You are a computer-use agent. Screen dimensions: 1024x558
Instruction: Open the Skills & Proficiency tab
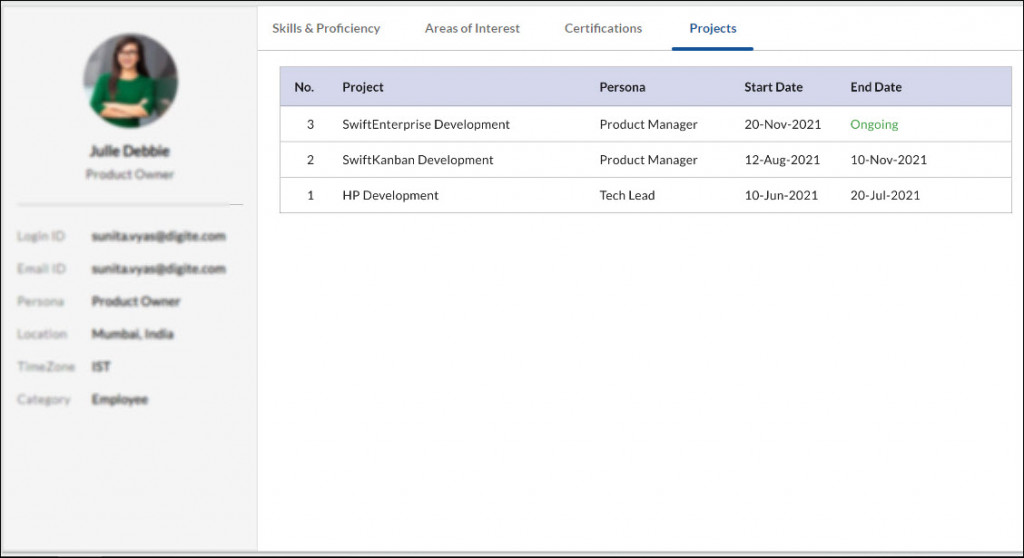(326, 28)
